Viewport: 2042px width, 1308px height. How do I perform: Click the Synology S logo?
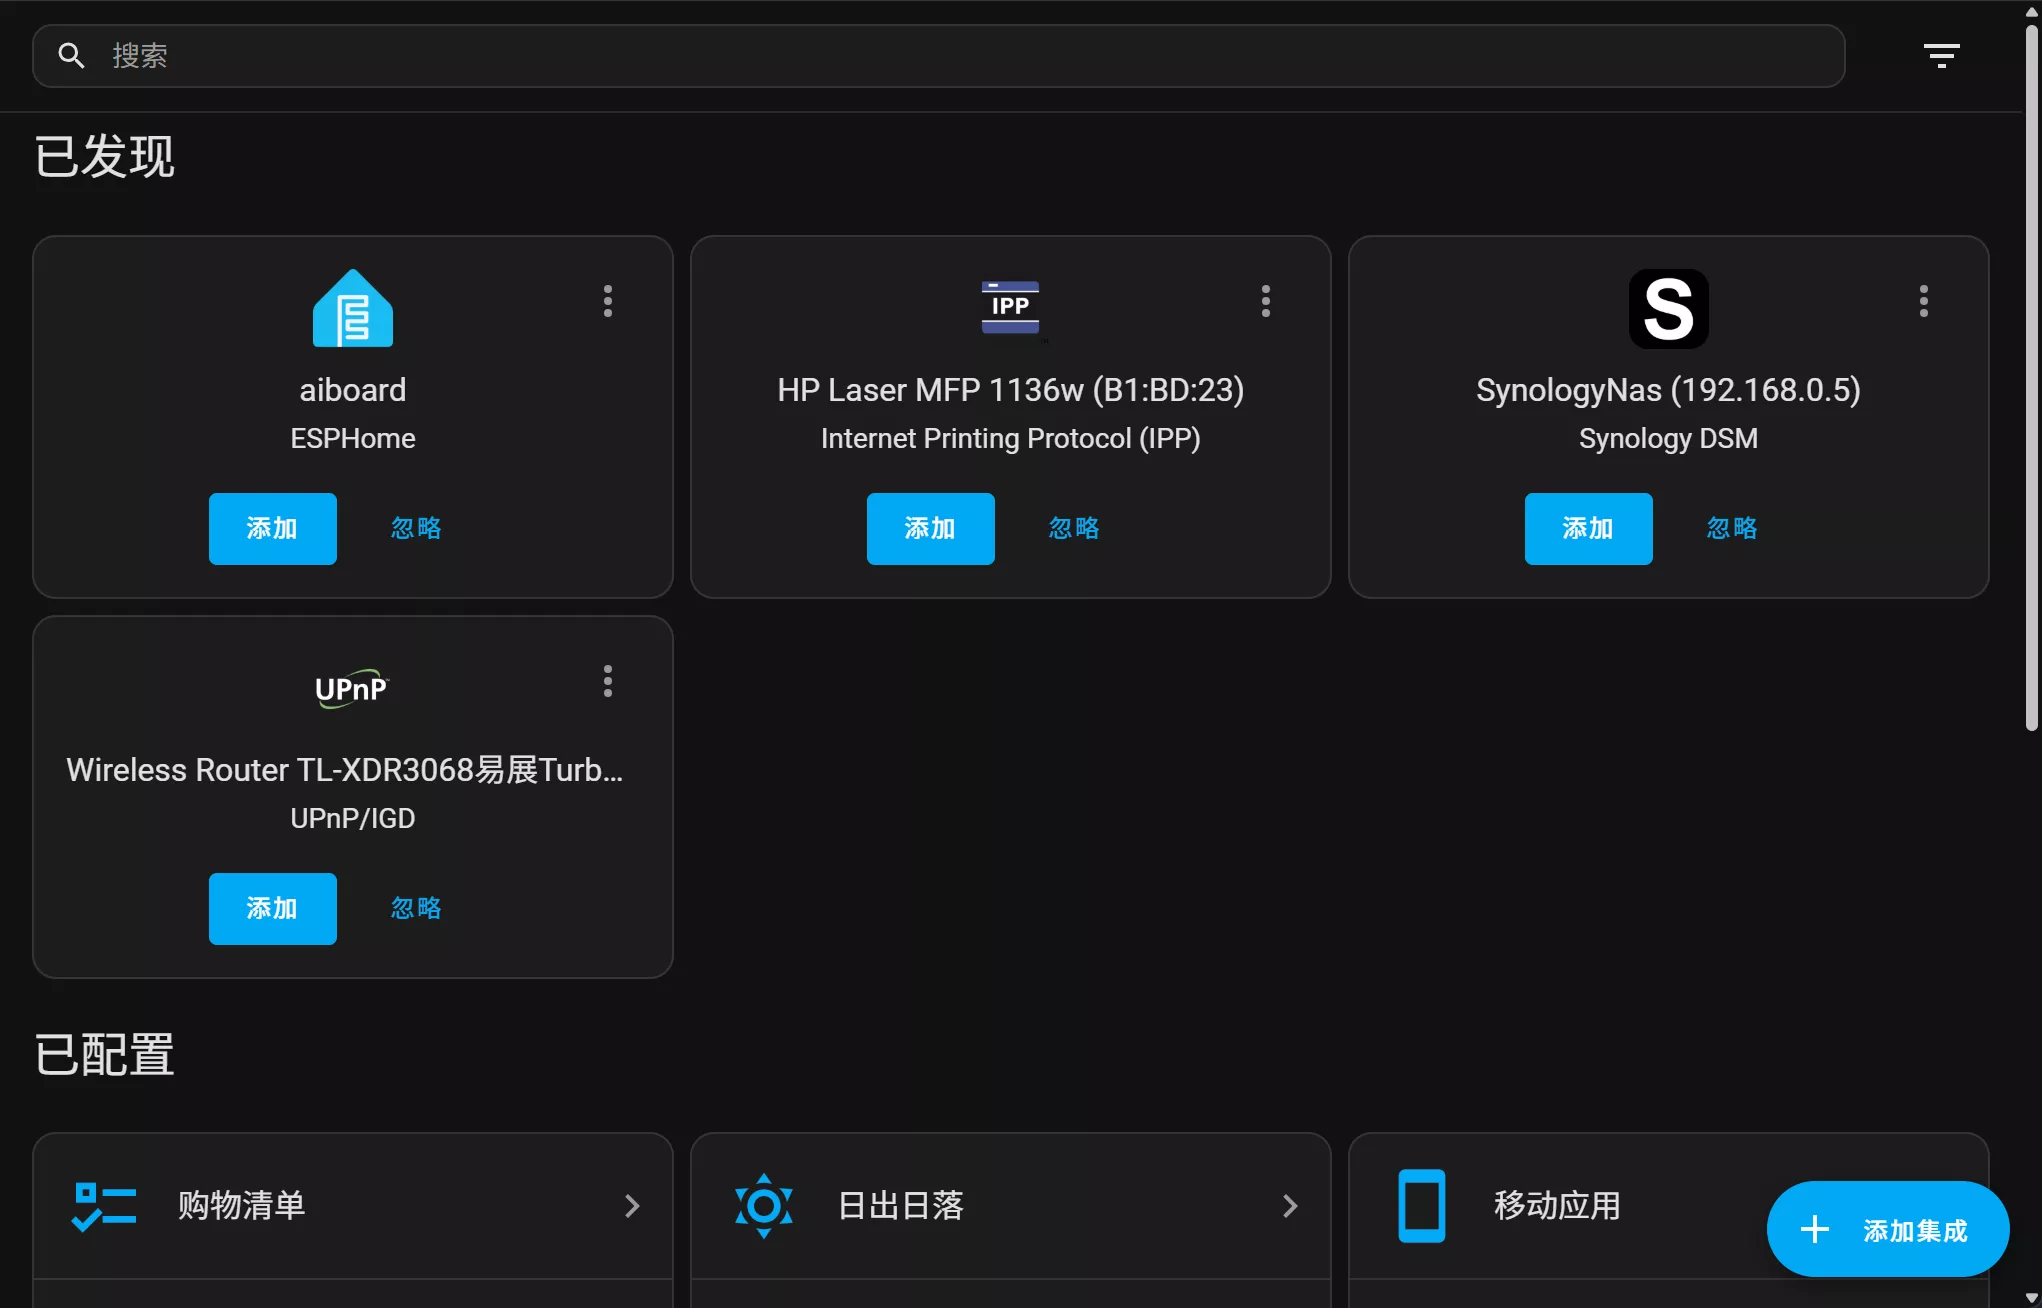(x=1668, y=308)
